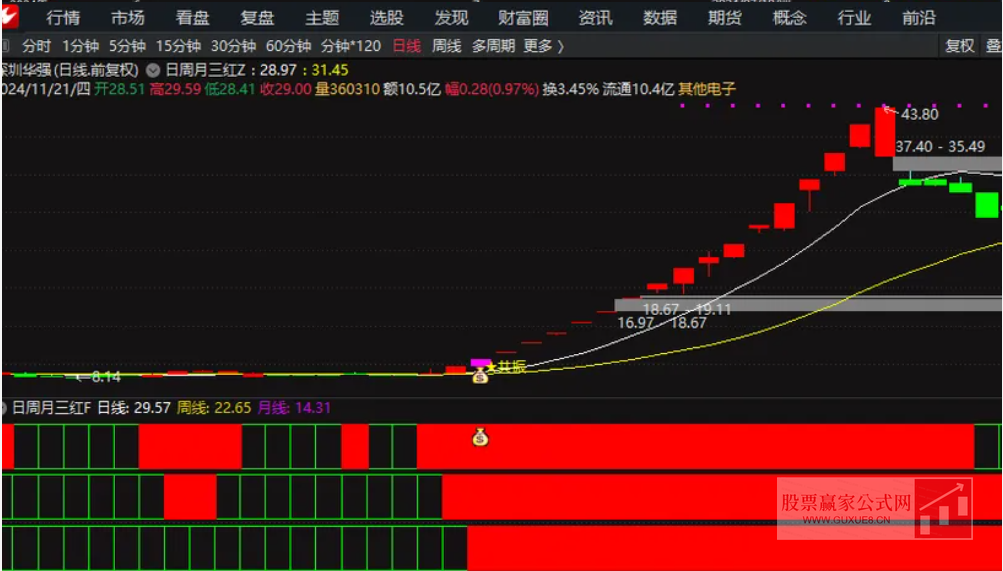Click the 换3.45% turnover value
This screenshot has width=1003, height=571.
click(x=571, y=90)
